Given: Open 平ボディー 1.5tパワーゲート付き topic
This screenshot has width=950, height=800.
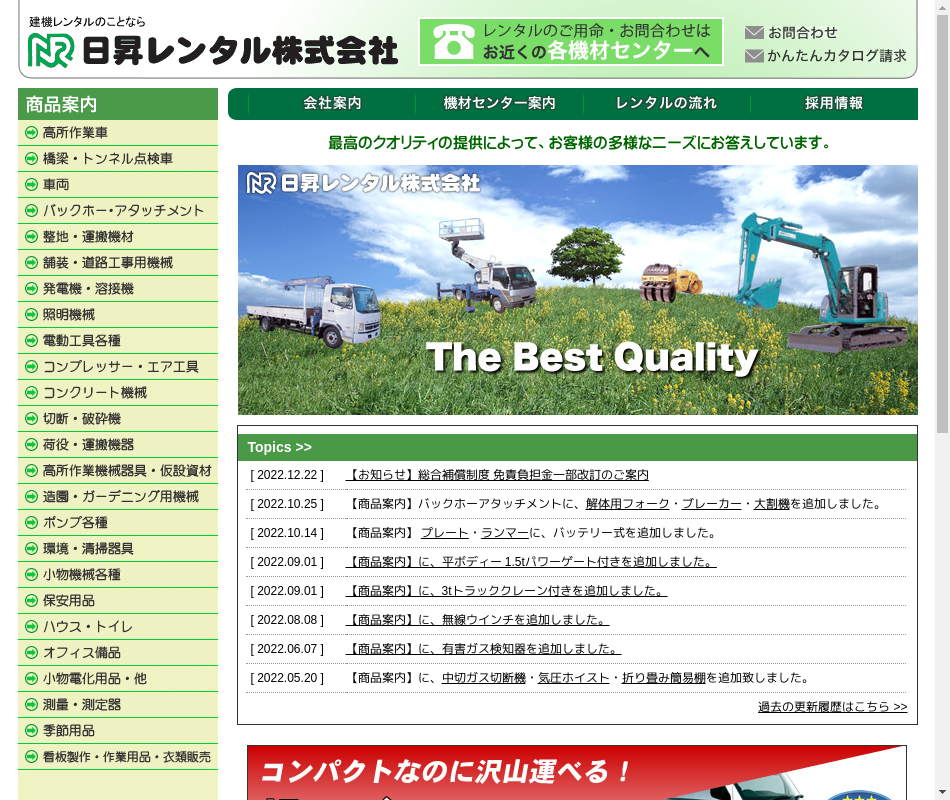Looking at the screenshot, I should coord(531,562).
